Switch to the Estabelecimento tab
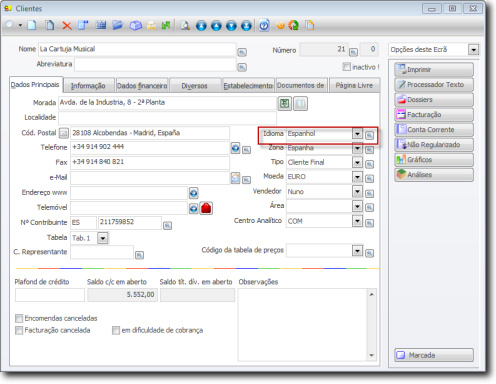 click(x=248, y=86)
